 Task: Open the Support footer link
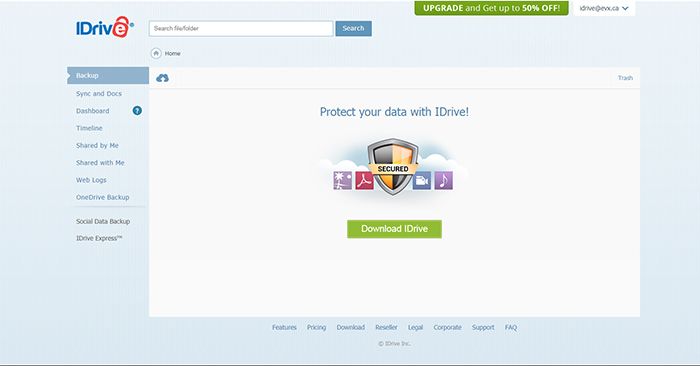coord(483,328)
